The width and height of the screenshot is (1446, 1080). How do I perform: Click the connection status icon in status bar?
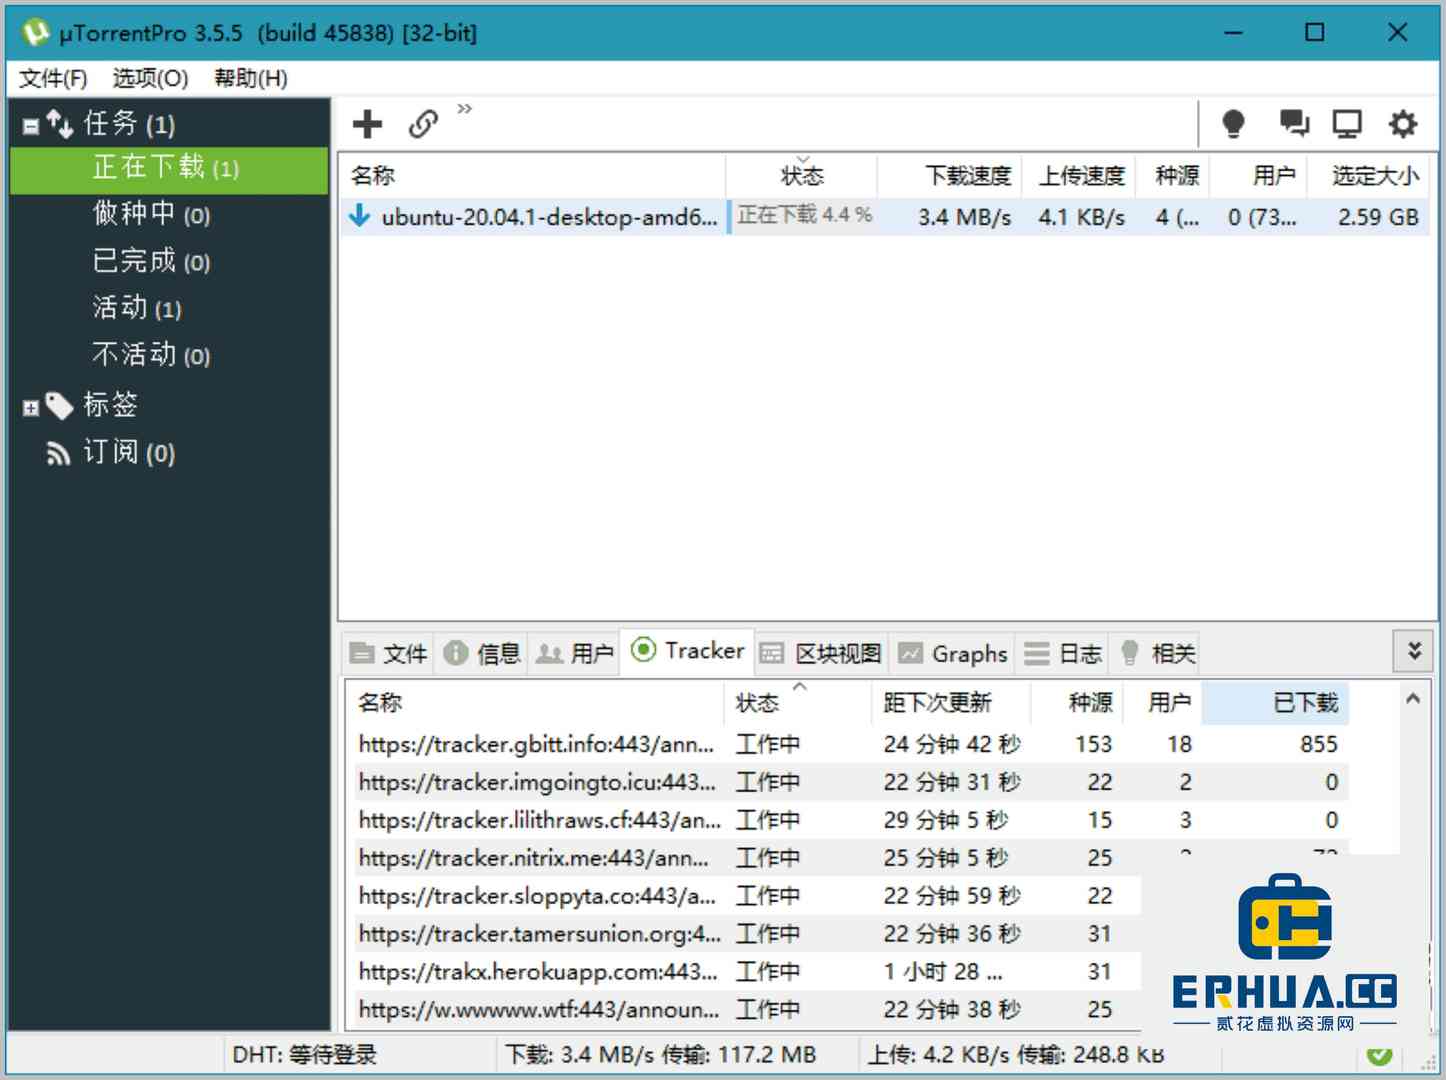tap(1381, 1054)
